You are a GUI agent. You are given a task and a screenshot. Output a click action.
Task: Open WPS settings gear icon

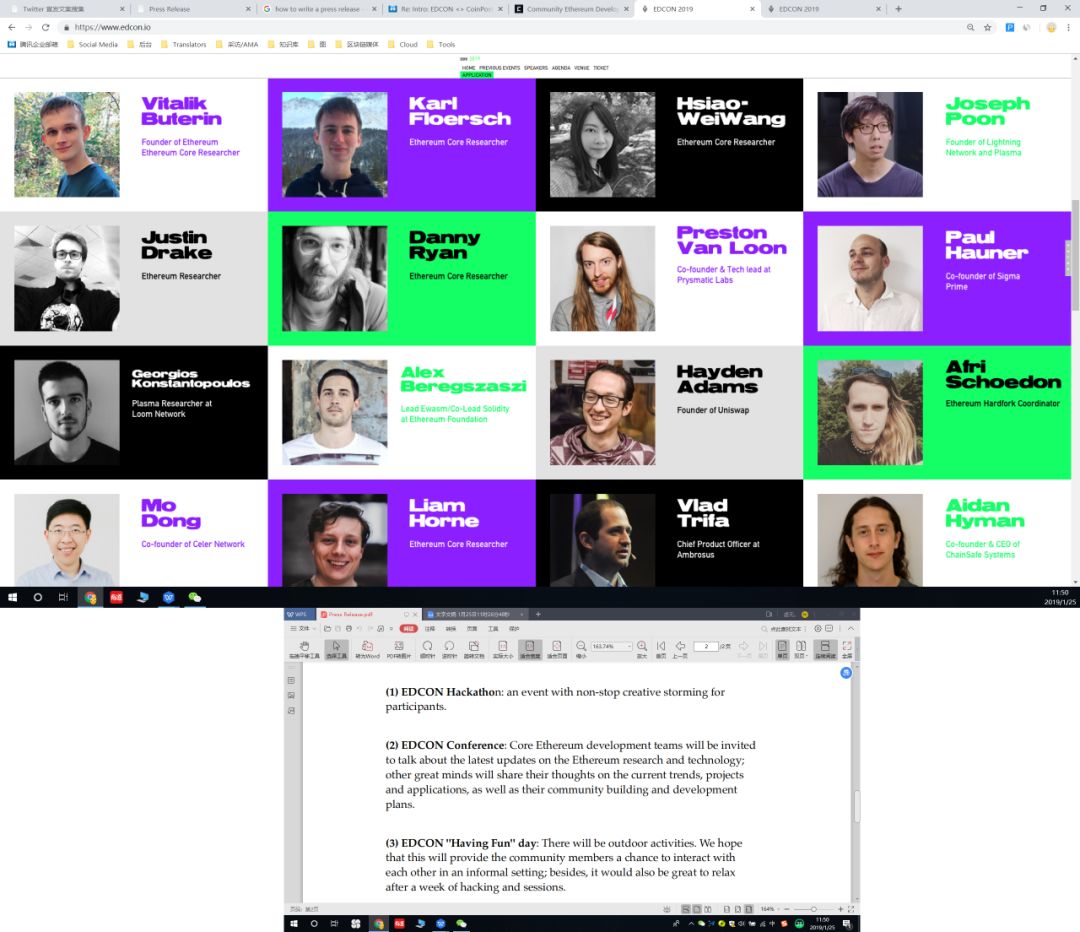pyautogui.click(x=818, y=629)
